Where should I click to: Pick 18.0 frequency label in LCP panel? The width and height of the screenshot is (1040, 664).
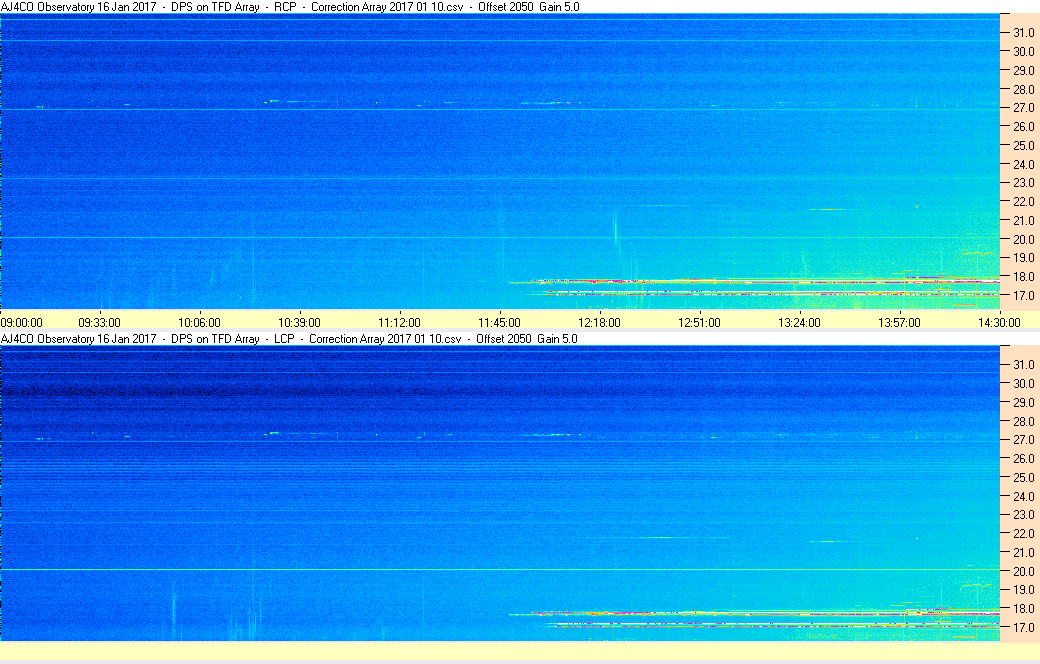point(1023,609)
